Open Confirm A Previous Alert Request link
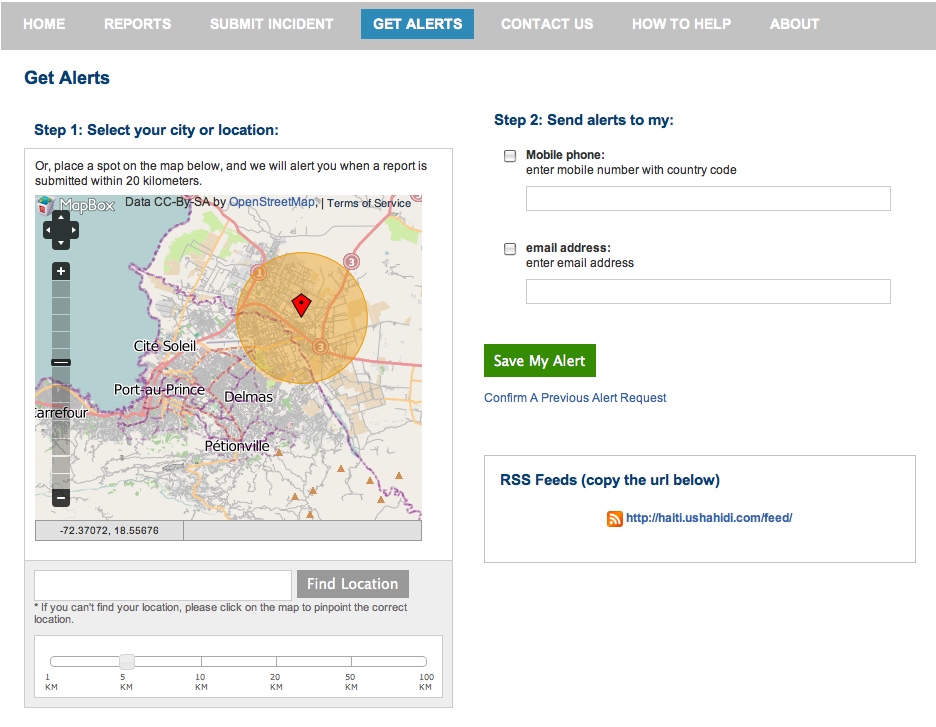Screen dimensions: 936x727 [575, 398]
